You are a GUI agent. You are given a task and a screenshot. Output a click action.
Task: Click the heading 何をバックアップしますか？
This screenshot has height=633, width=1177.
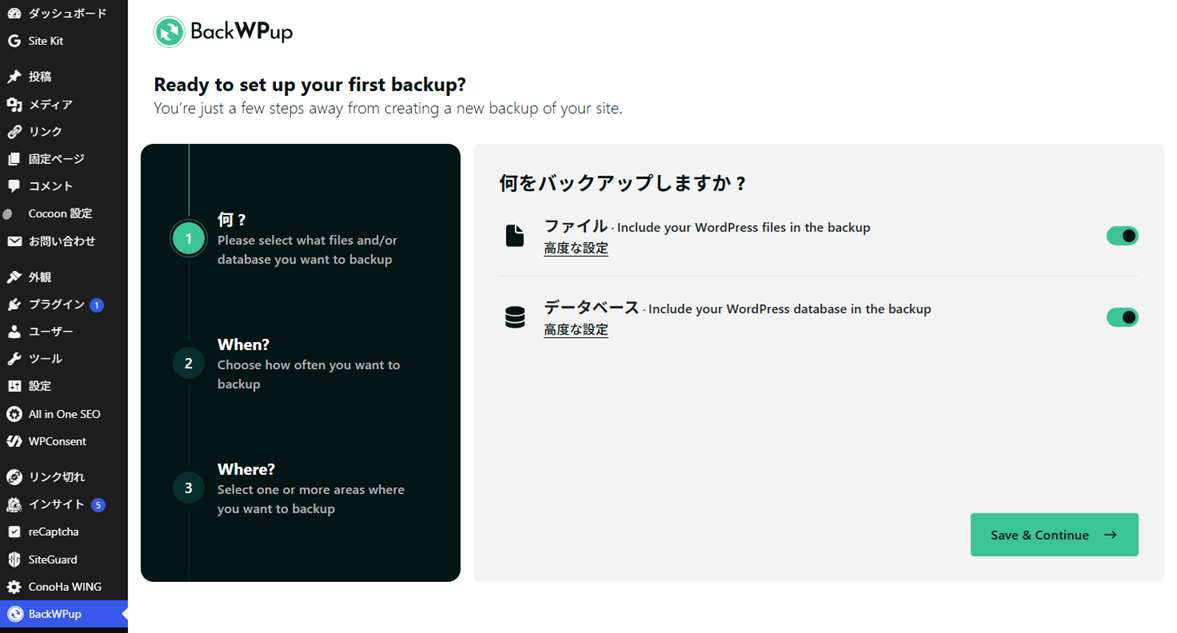(x=622, y=183)
